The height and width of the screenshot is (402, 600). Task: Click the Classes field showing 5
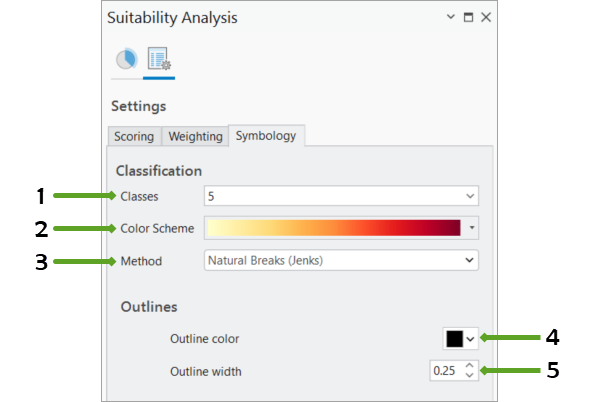[330, 196]
